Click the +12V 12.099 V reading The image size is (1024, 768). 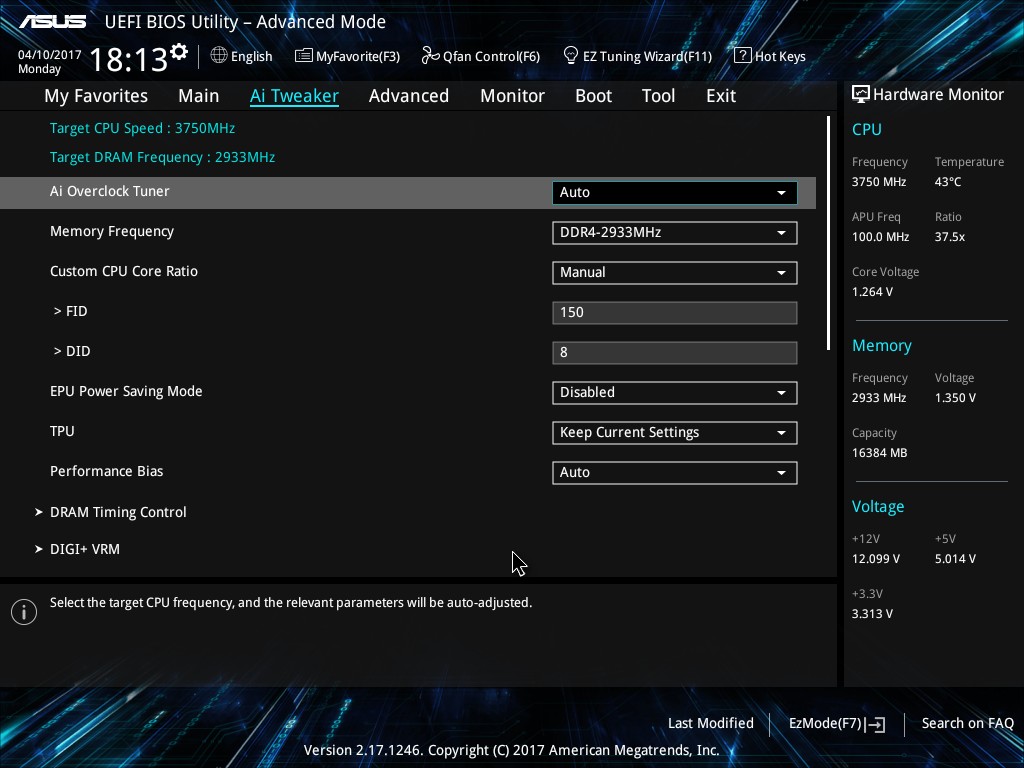click(x=876, y=559)
